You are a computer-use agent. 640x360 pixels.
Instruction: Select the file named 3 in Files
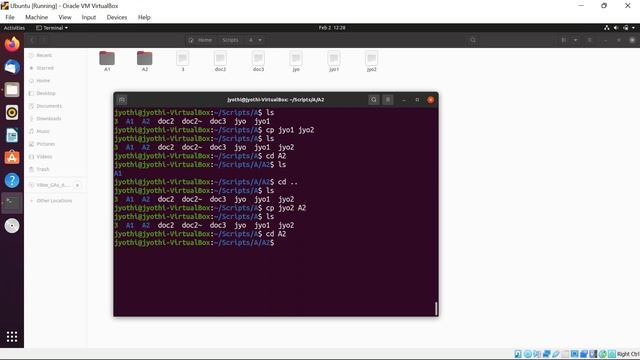(x=182, y=61)
